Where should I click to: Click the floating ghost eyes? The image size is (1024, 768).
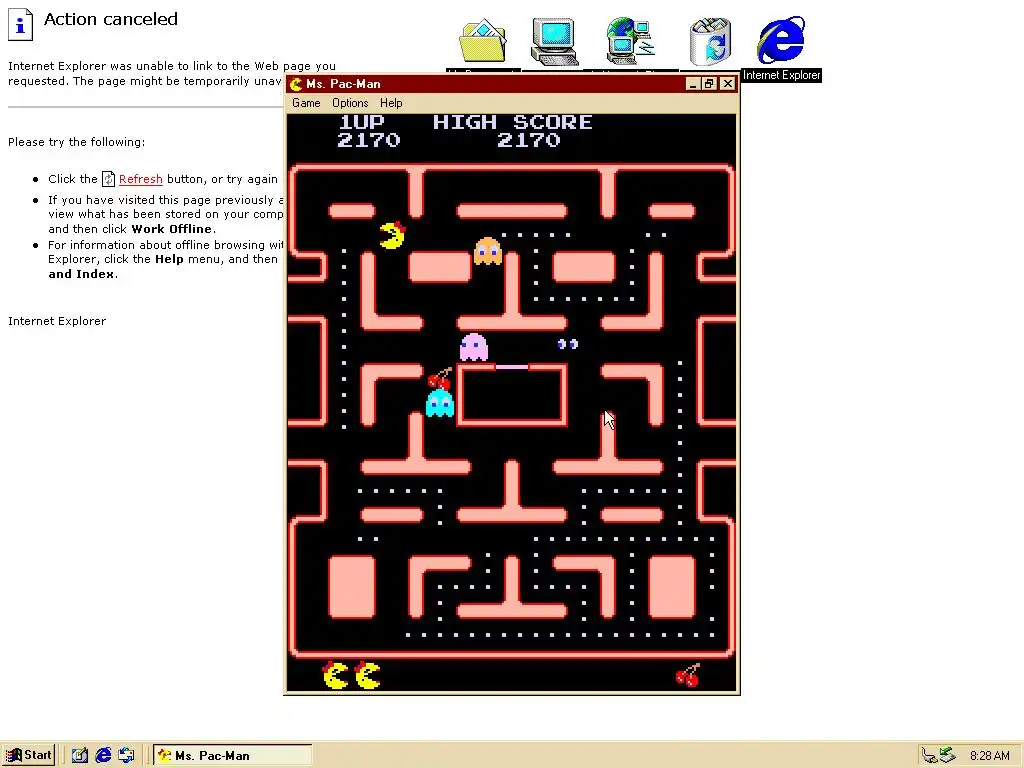point(568,344)
